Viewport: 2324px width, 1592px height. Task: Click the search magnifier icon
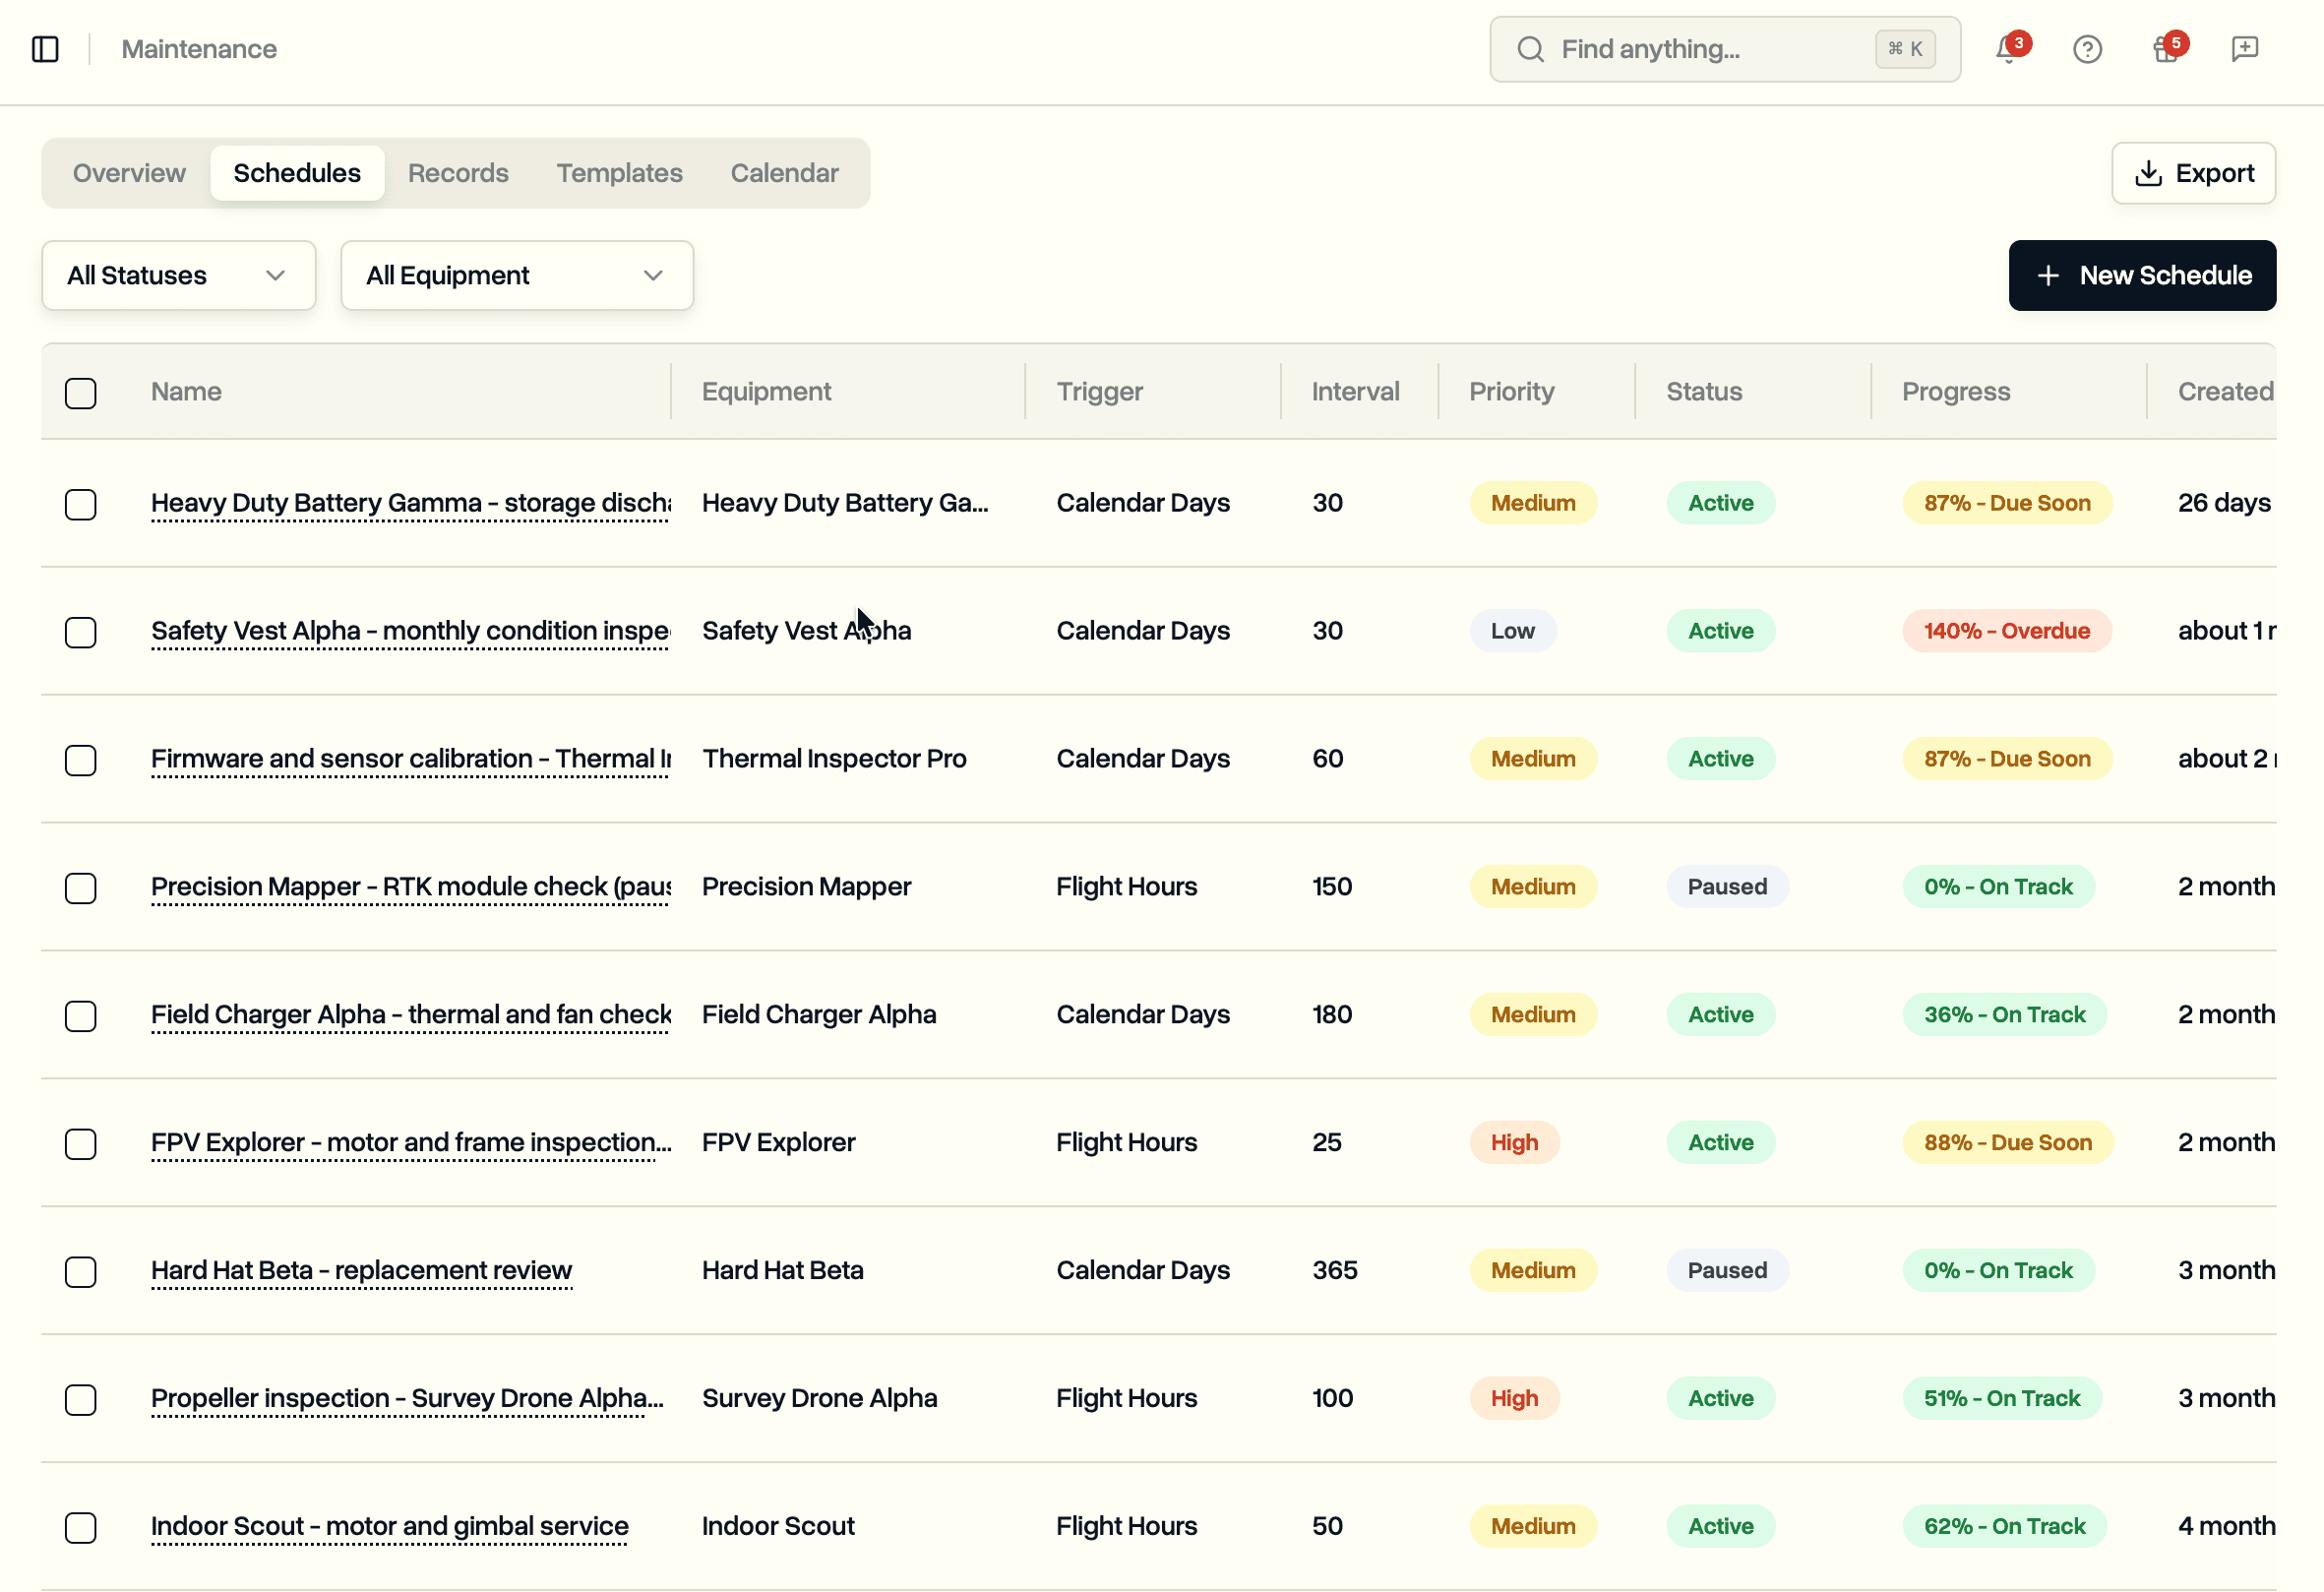point(1530,49)
